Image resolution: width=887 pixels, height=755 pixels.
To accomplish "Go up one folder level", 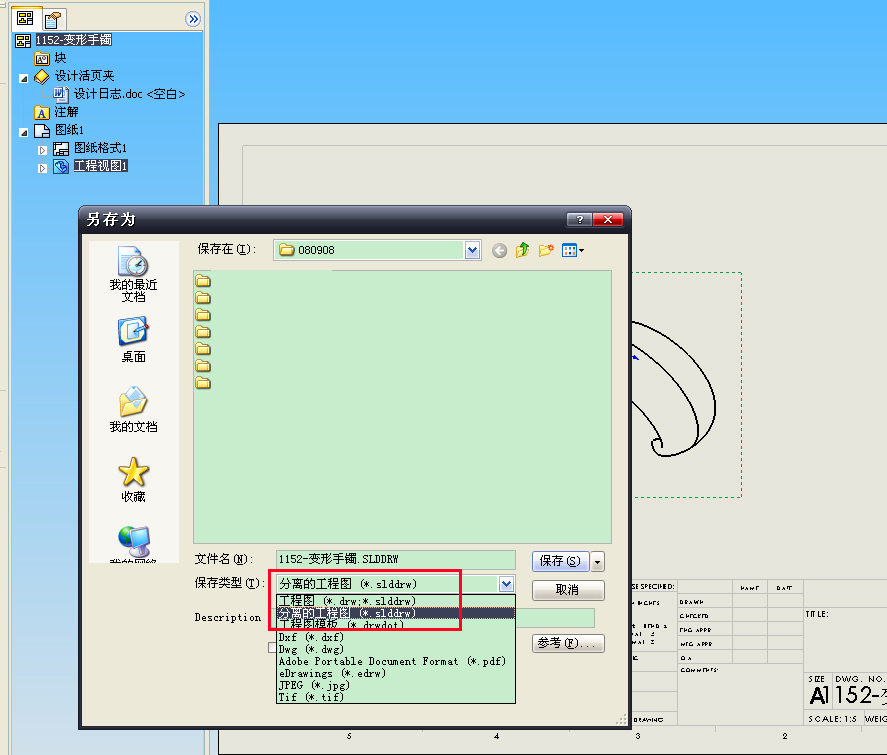I will pyautogui.click(x=522, y=250).
